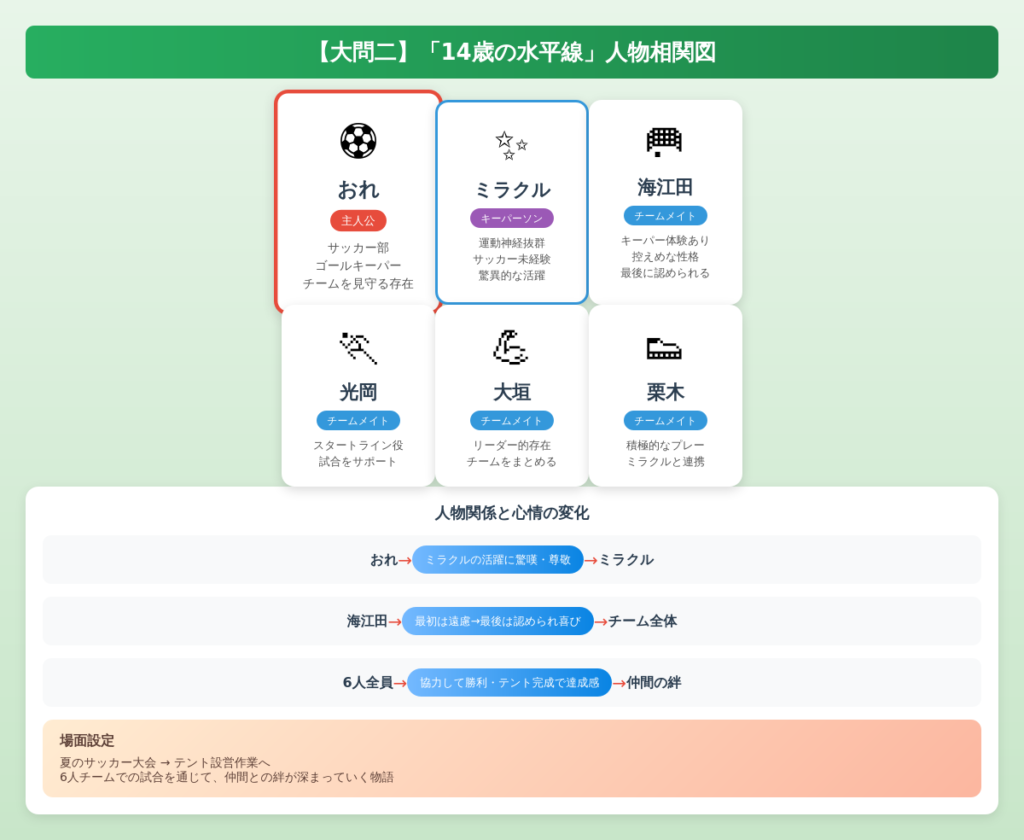Click the チームメイト badge under 海江田
Viewport: 1024px width, 840px height.
pyautogui.click(x=665, y=216)
